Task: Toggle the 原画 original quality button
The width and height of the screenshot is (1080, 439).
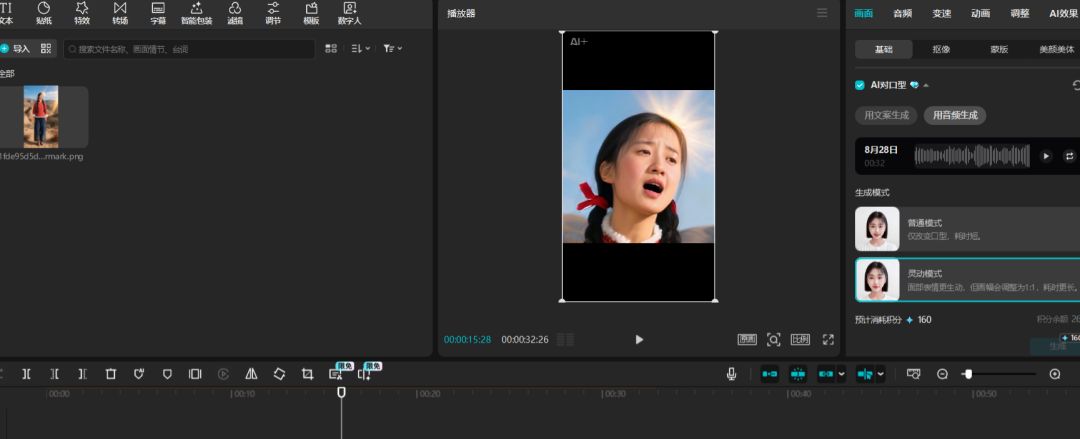Action: (747, 339)
